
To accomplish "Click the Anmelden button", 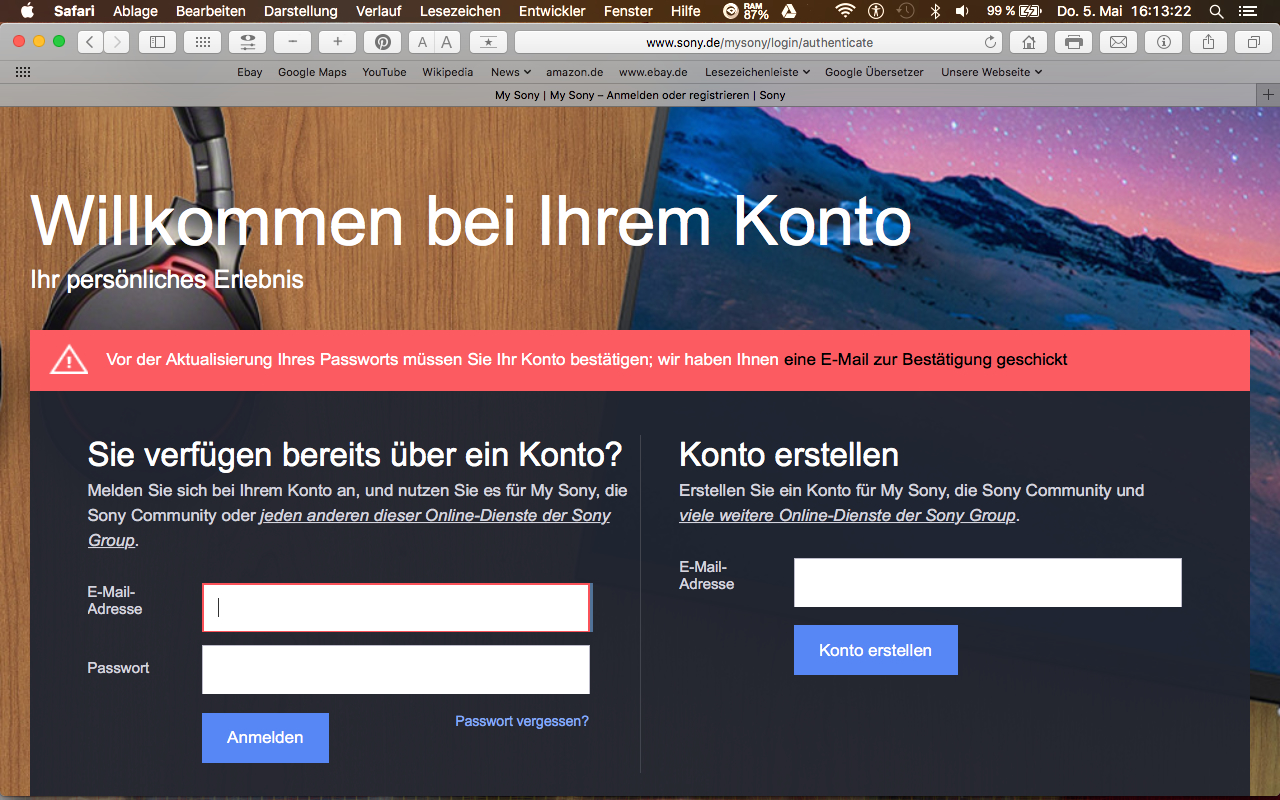I will [x=265, y=738].
